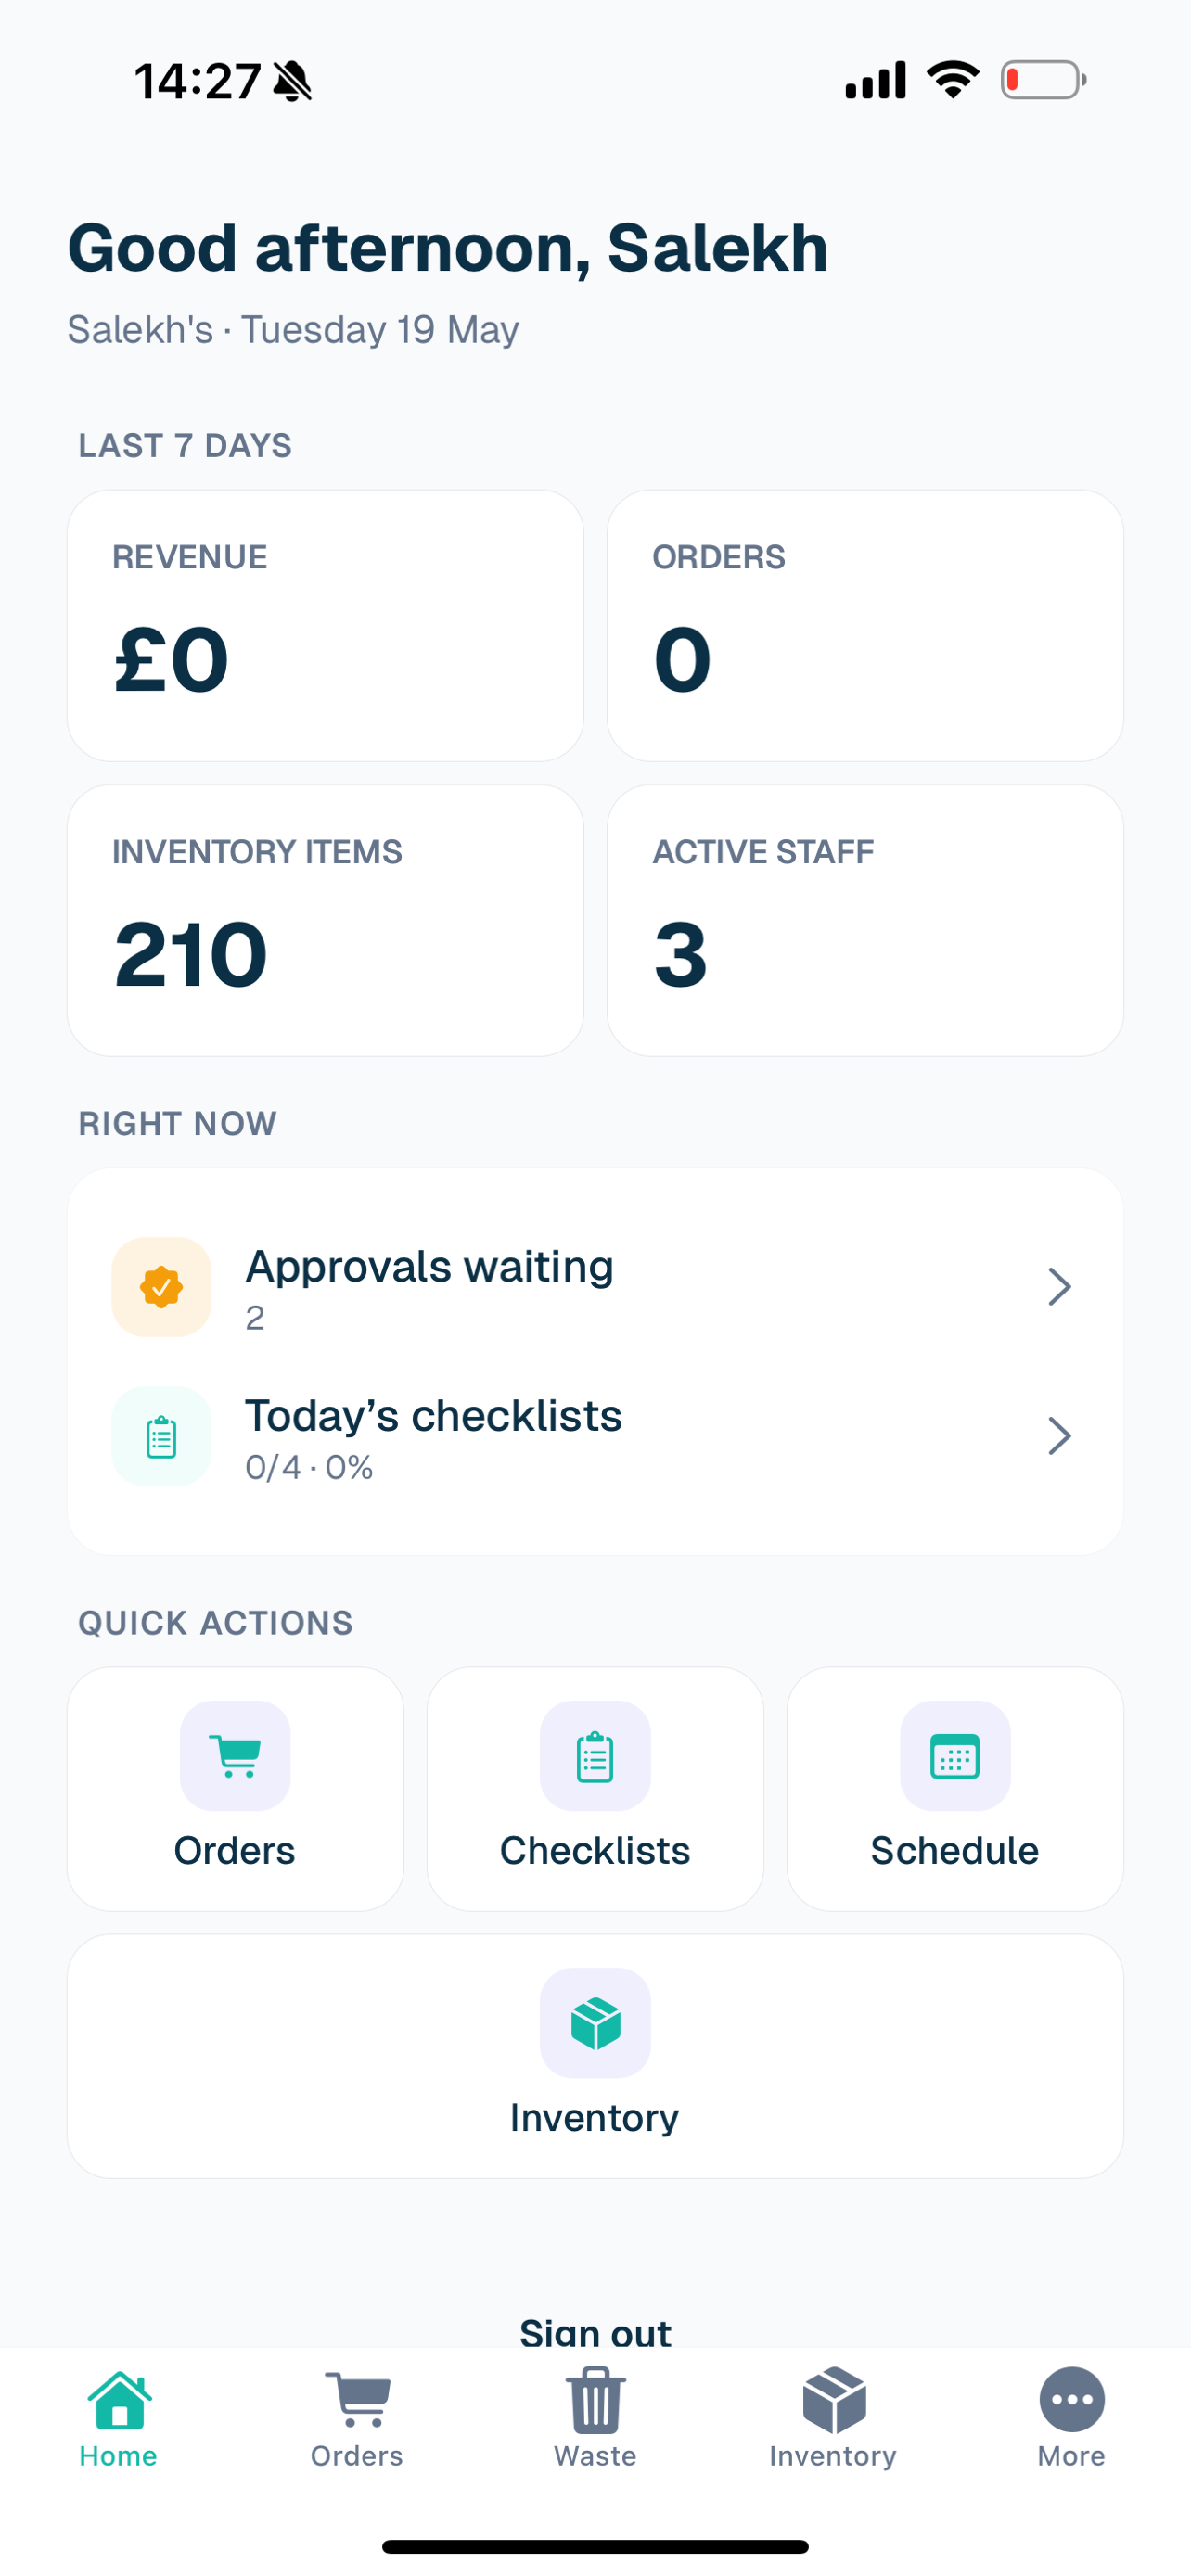The height and width of the screenshot is (2576, 1191).
Task: Open the Revenue £0 stat card
Action: pyautogui.click(x=325, y=625)
